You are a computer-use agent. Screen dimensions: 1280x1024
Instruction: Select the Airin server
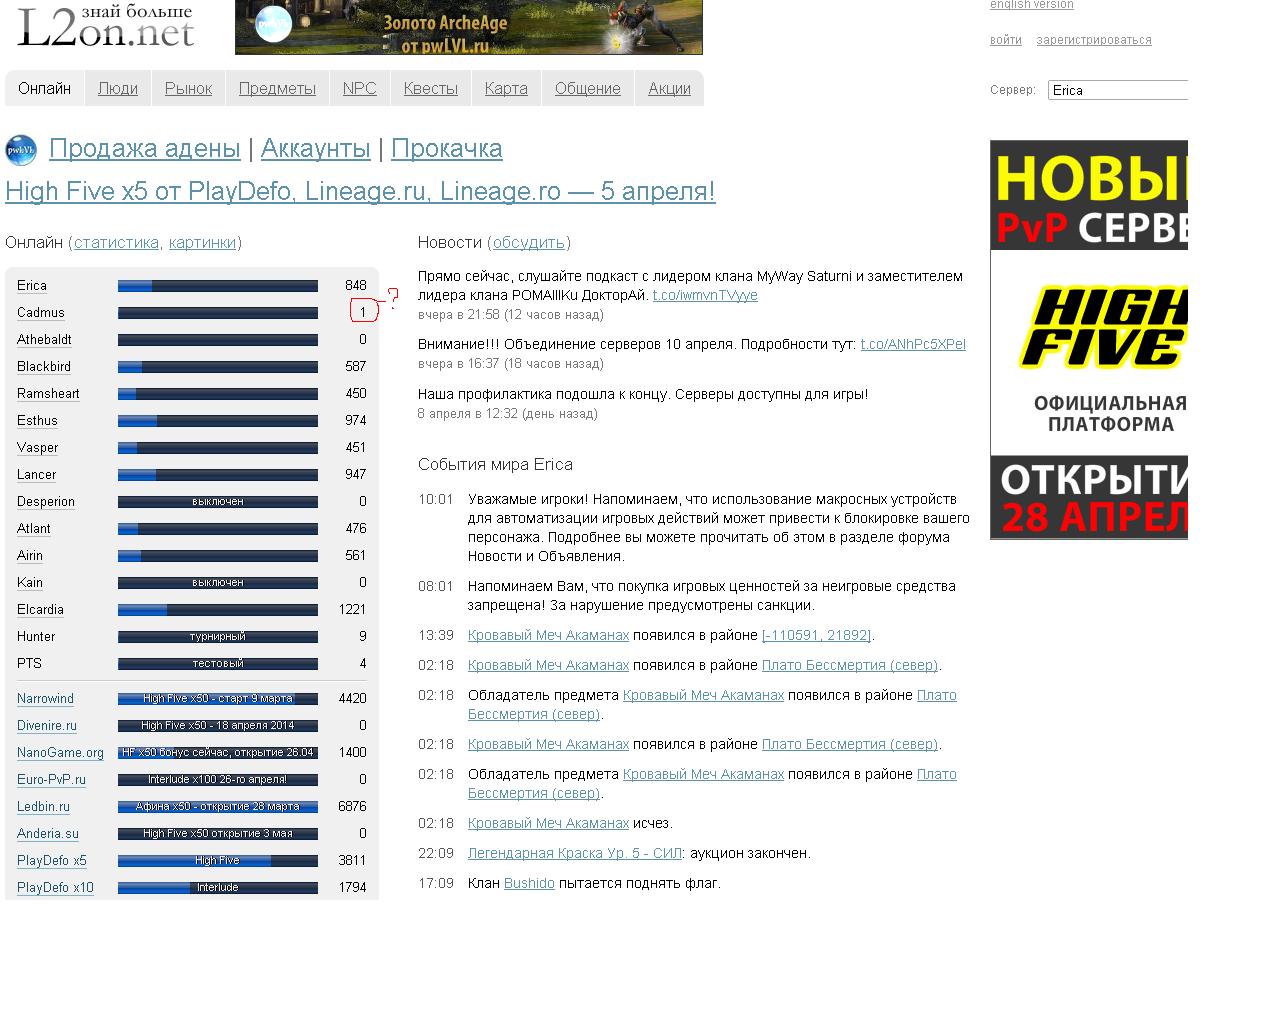coord(30,556)
